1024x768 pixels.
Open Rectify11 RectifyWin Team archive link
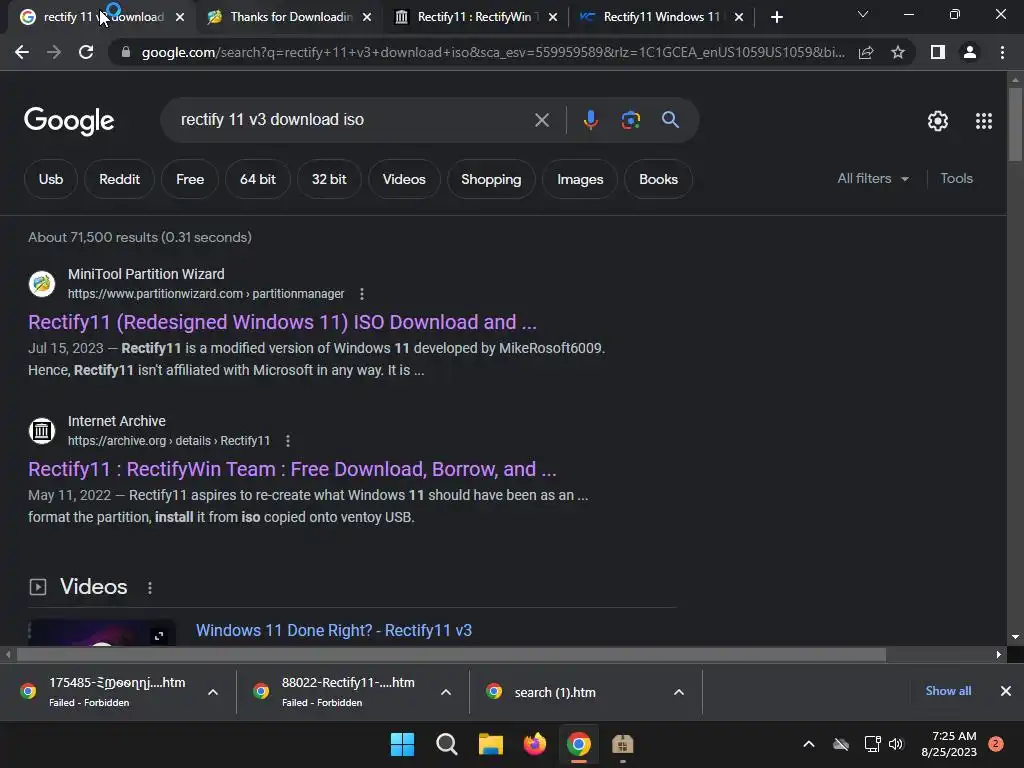pos(292,469)
